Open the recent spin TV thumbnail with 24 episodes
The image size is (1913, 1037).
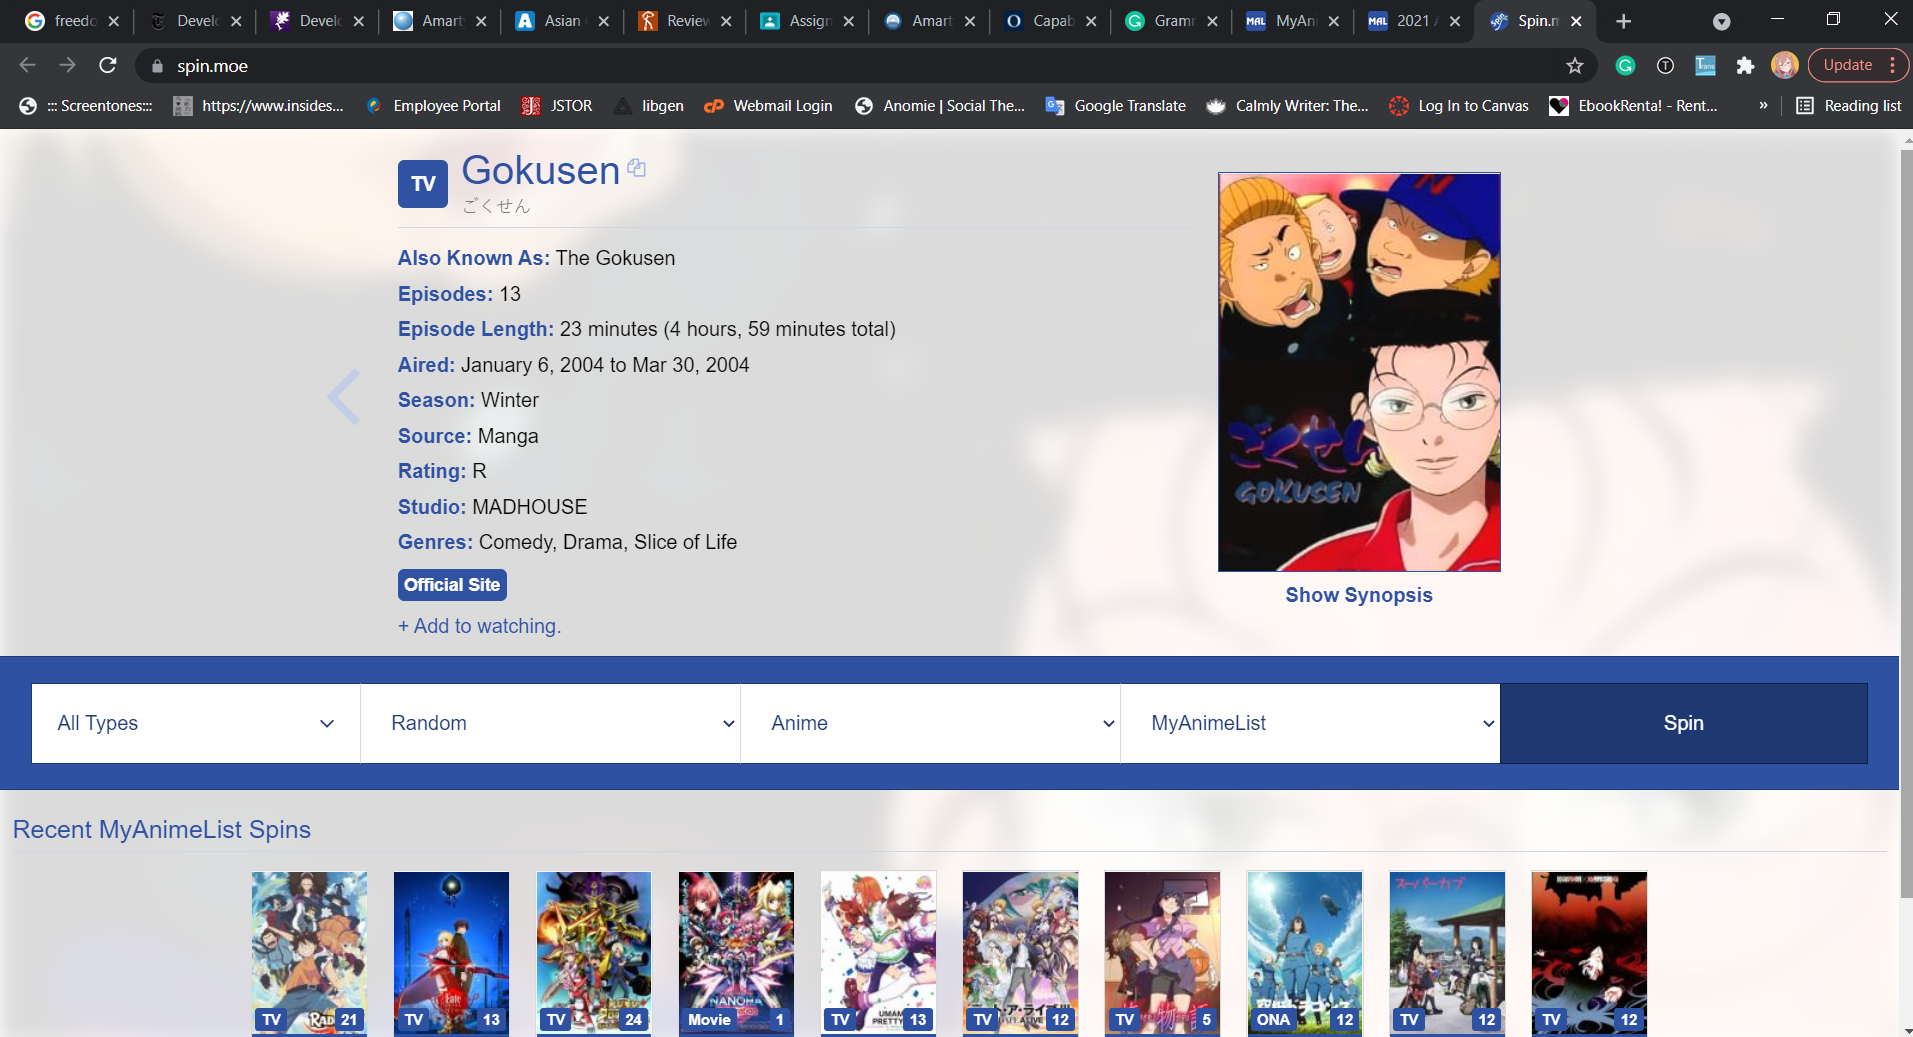point(594,953)
